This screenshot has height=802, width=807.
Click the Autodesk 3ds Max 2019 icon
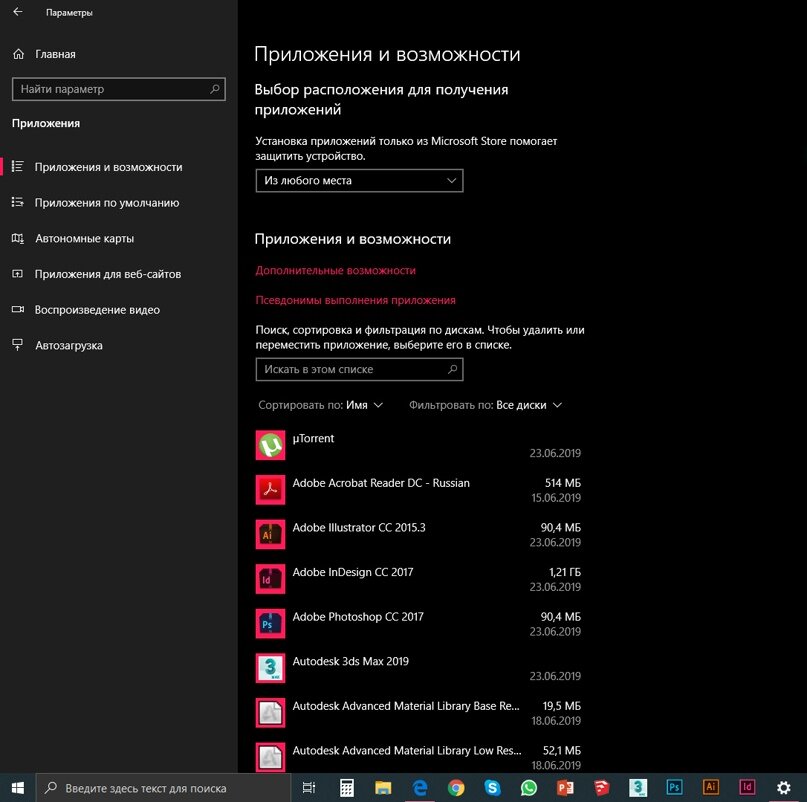270,668
